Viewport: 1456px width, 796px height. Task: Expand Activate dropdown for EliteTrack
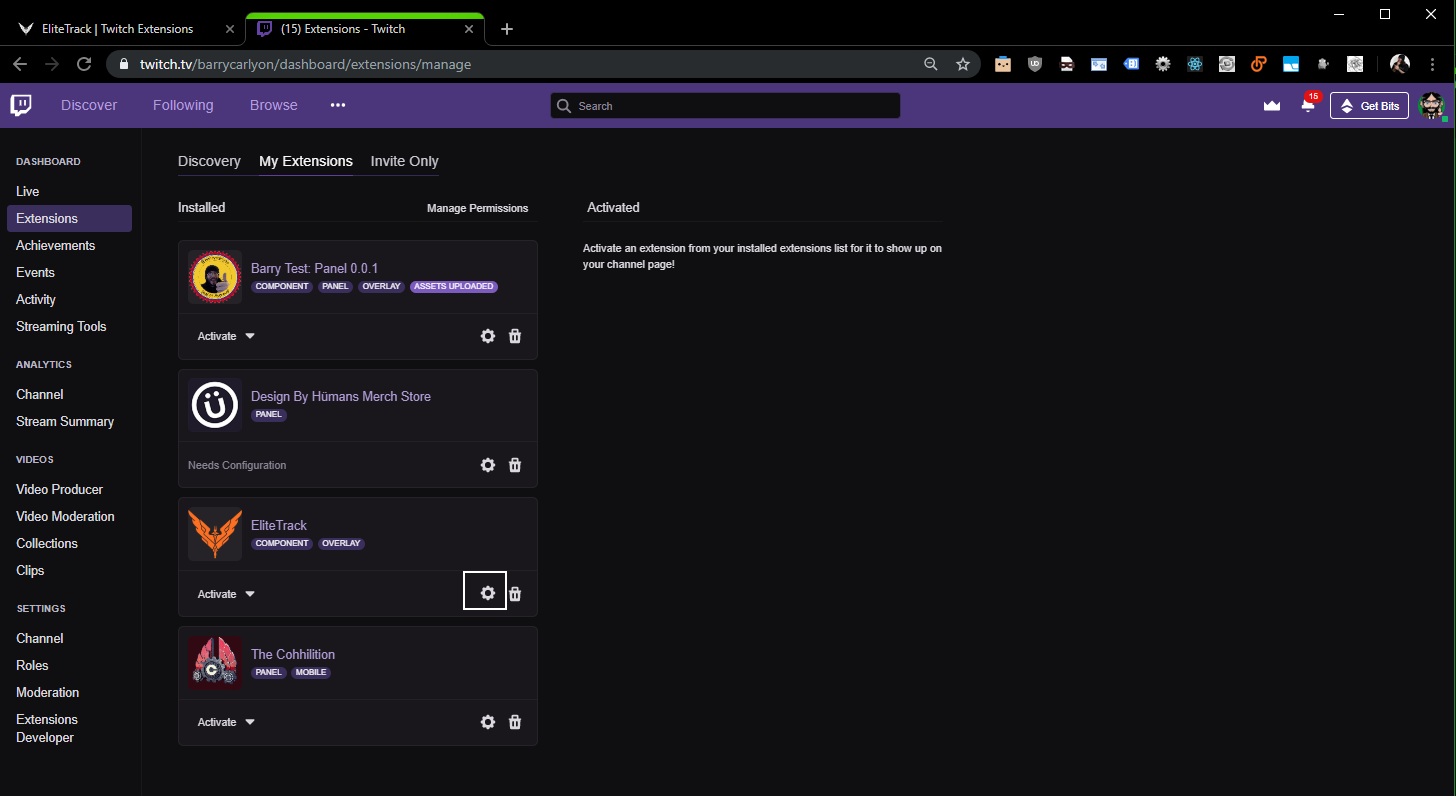tap(227, 594)
